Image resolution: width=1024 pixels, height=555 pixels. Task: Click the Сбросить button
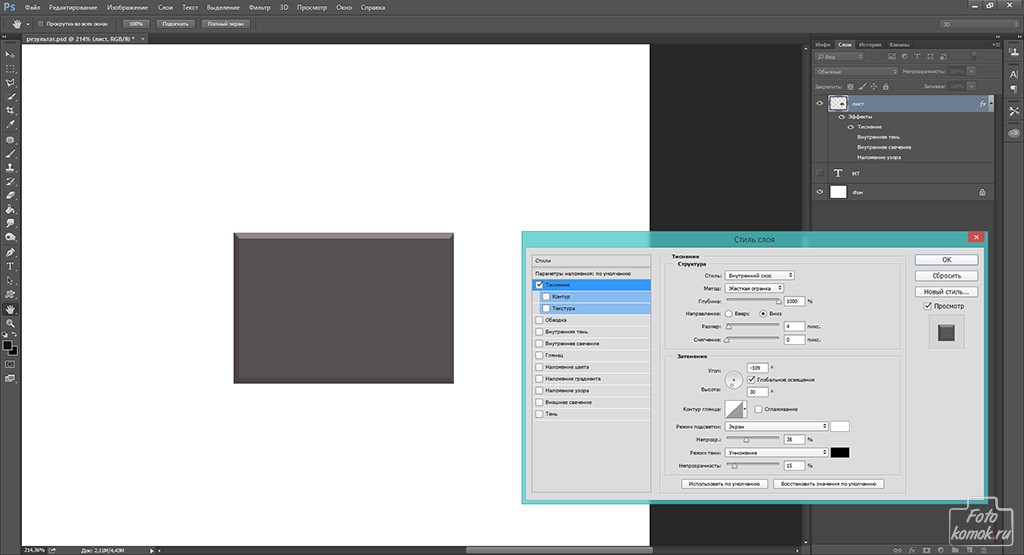(x=946, y=276)
